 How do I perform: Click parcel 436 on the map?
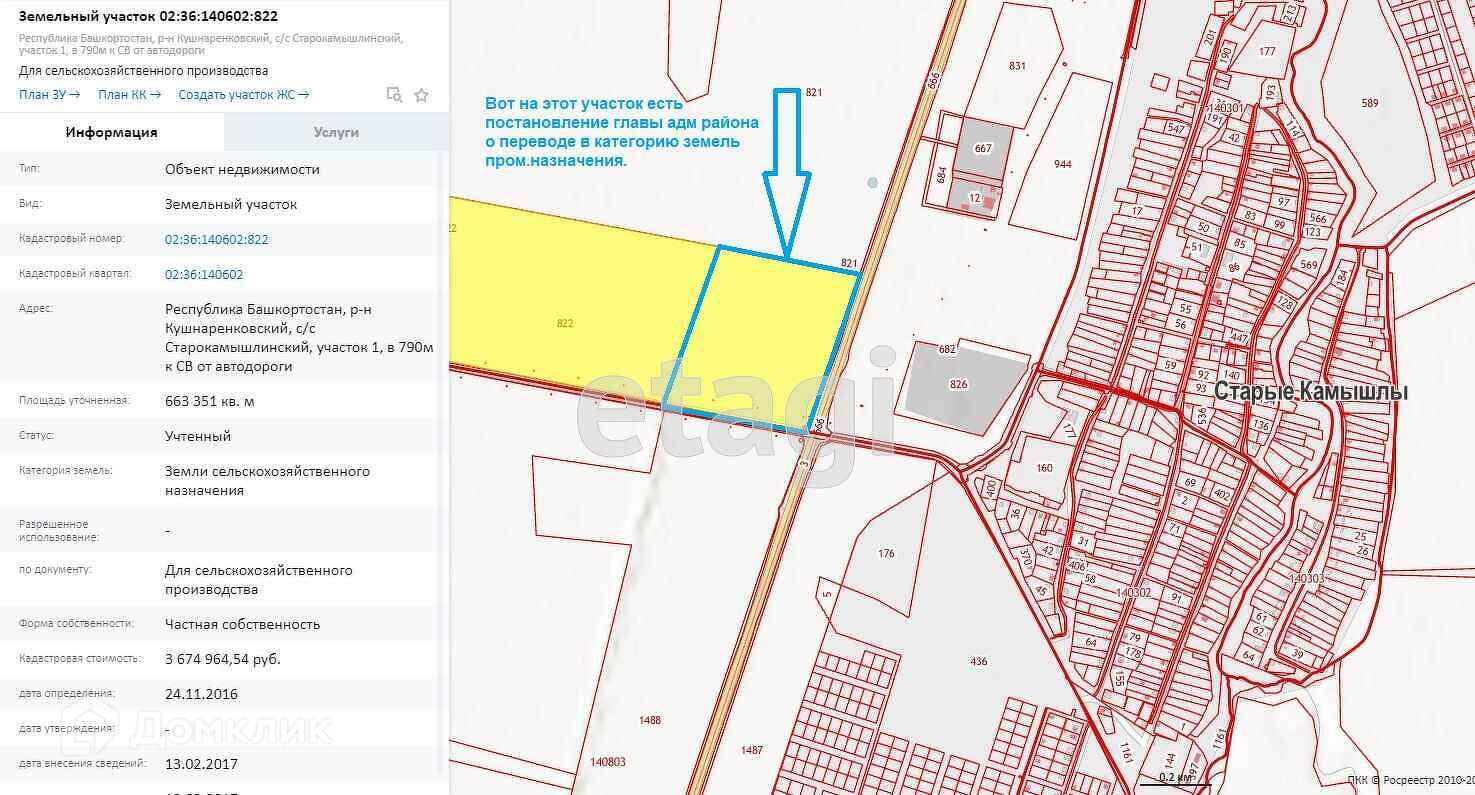[978, 662]
